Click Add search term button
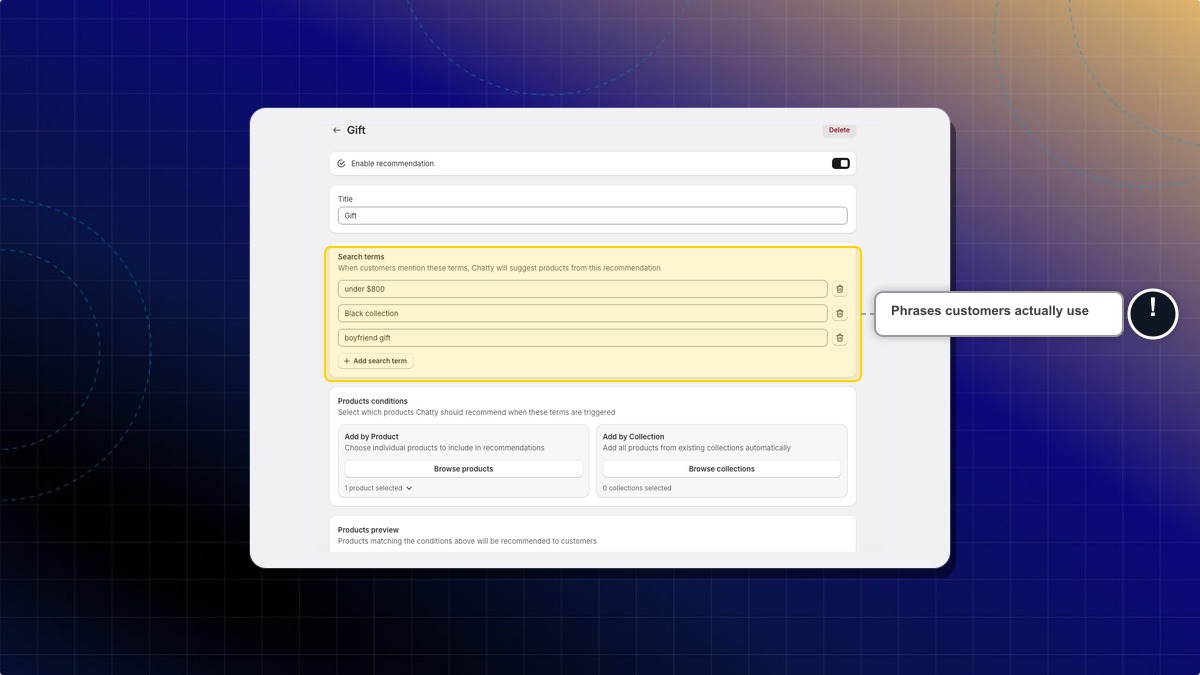This screenshot has height=675, width=1200. tap(375, 361)
